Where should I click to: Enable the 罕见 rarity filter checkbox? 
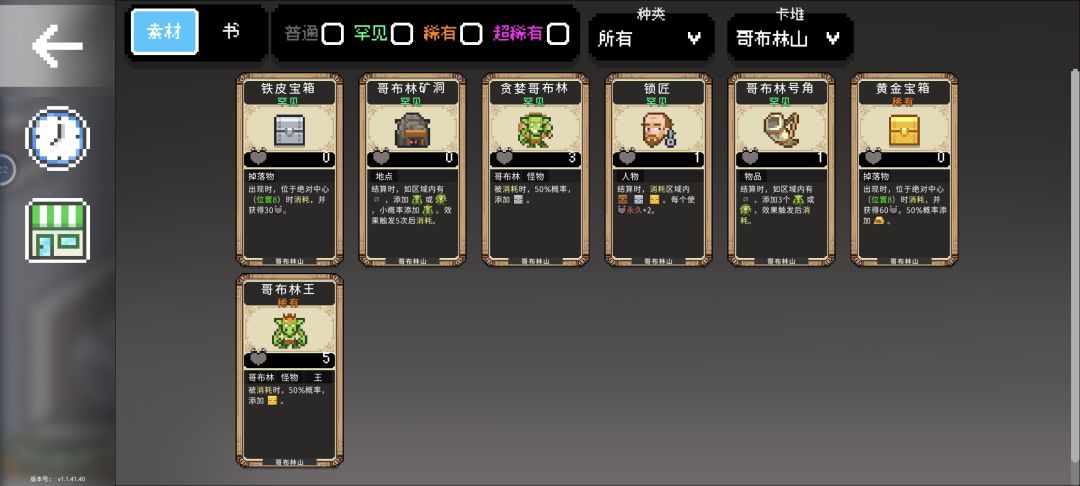point(402,34)
